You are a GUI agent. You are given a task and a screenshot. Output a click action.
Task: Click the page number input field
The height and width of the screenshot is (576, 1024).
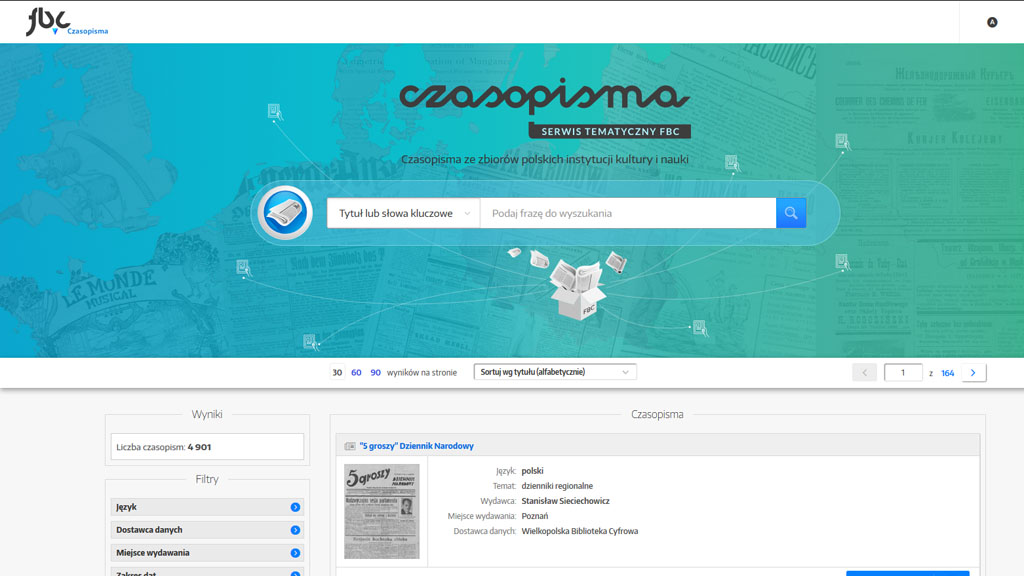[x=903, y=372]
